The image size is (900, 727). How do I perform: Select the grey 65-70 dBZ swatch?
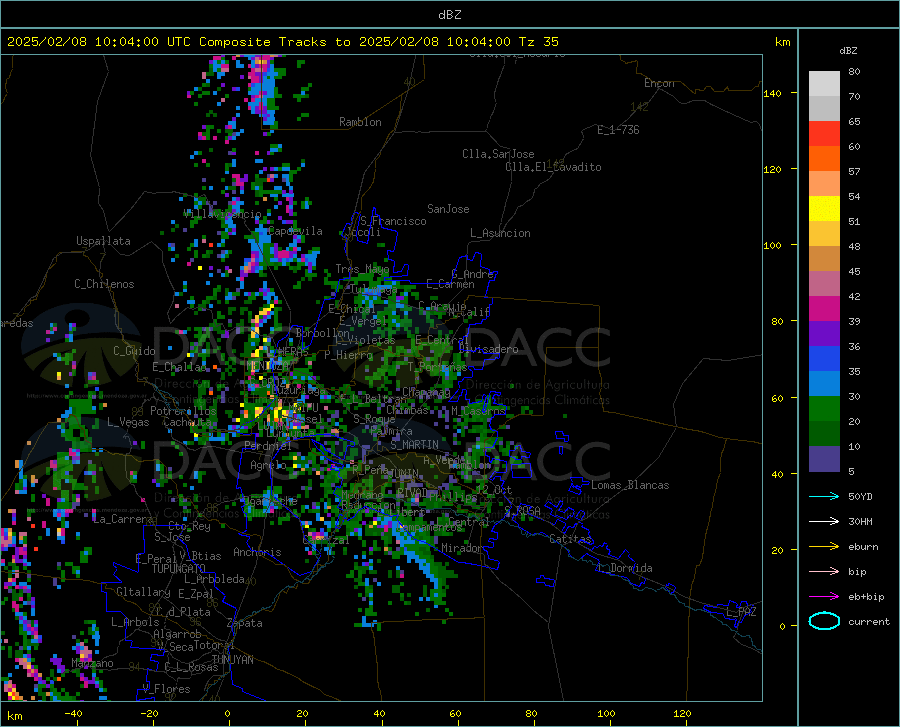[824, 109]
